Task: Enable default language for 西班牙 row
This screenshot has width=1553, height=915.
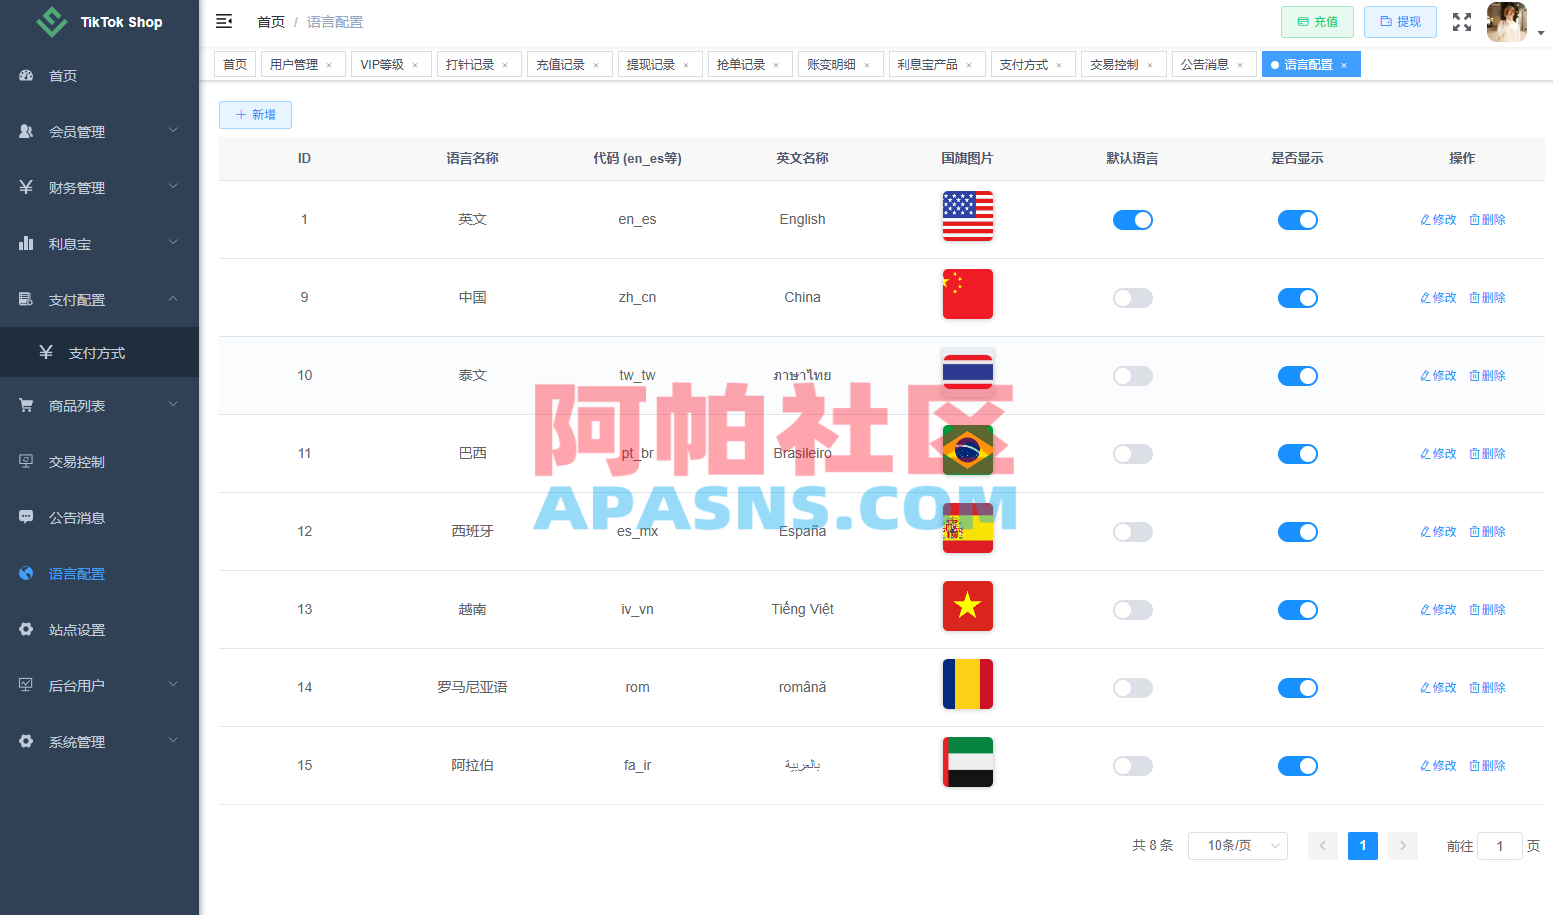Action: [x=1133, y=532]
